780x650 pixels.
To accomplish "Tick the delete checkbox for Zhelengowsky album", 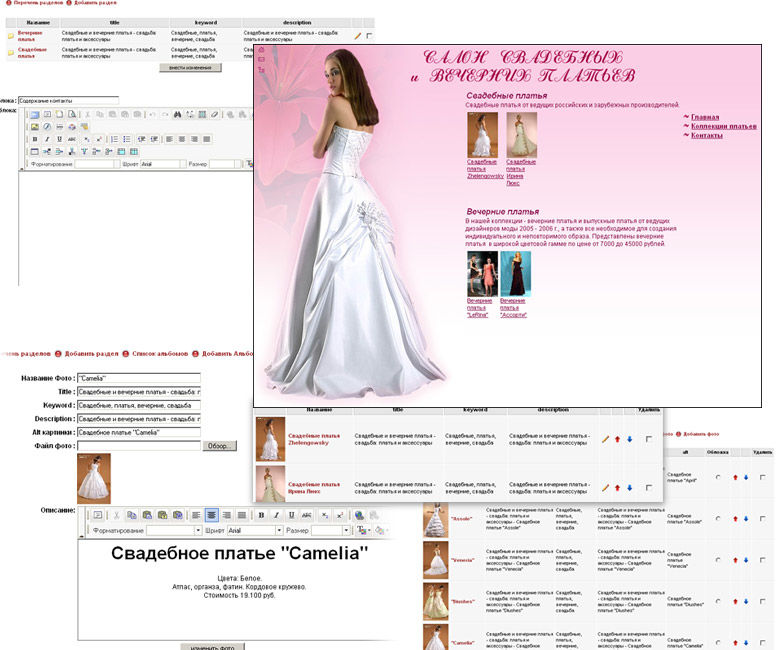I will [x=650, y=439].
